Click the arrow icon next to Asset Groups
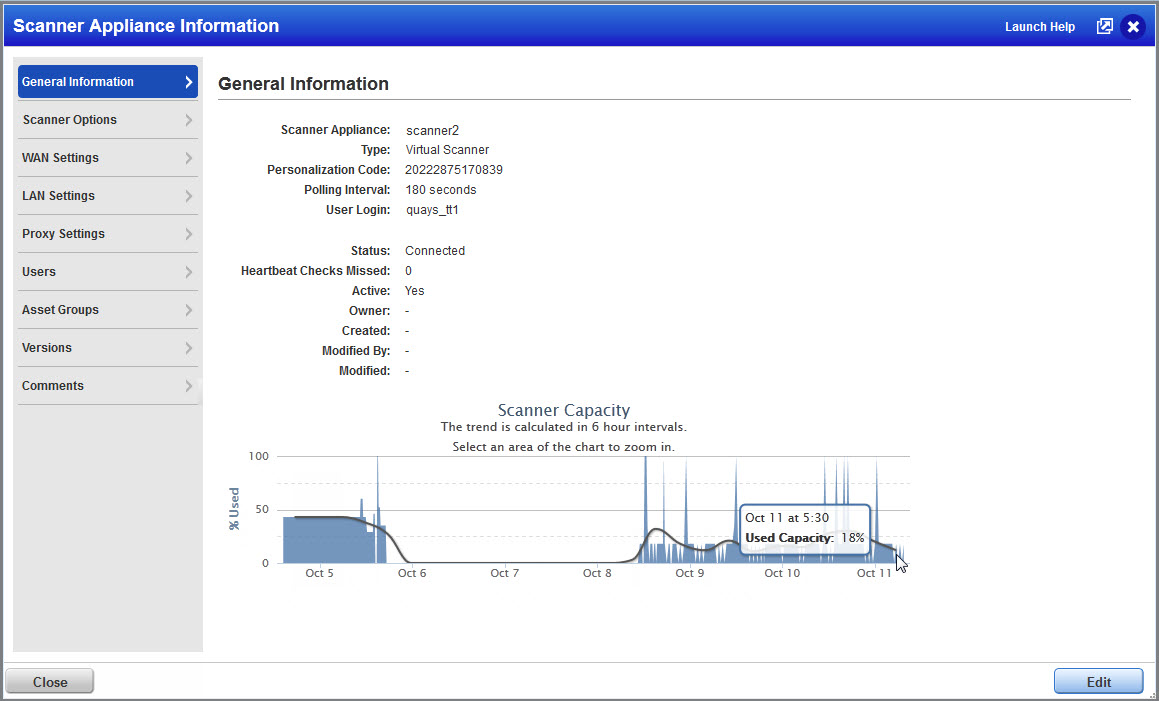This screenshot has height=701, width=1159. pos(190,309)
